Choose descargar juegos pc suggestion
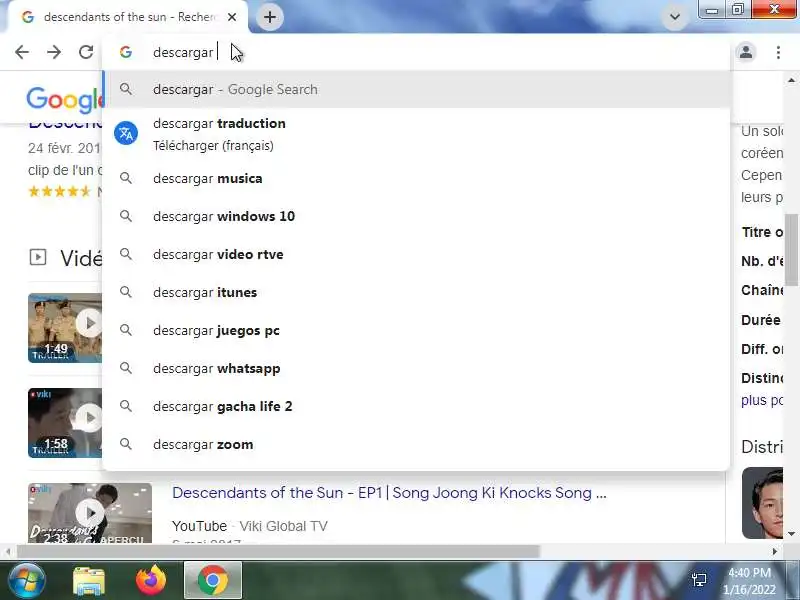The image size is (800, 600). [x=416, y=331]
